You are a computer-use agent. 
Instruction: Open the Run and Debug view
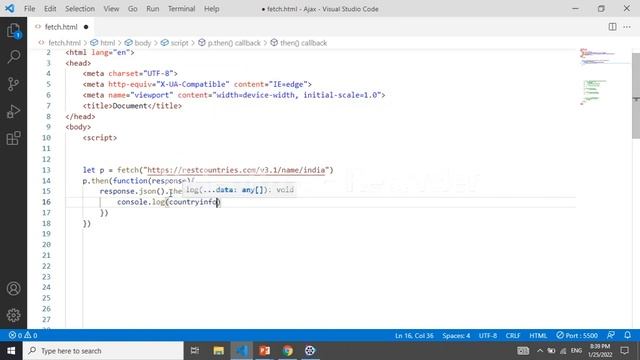(13, 111)
